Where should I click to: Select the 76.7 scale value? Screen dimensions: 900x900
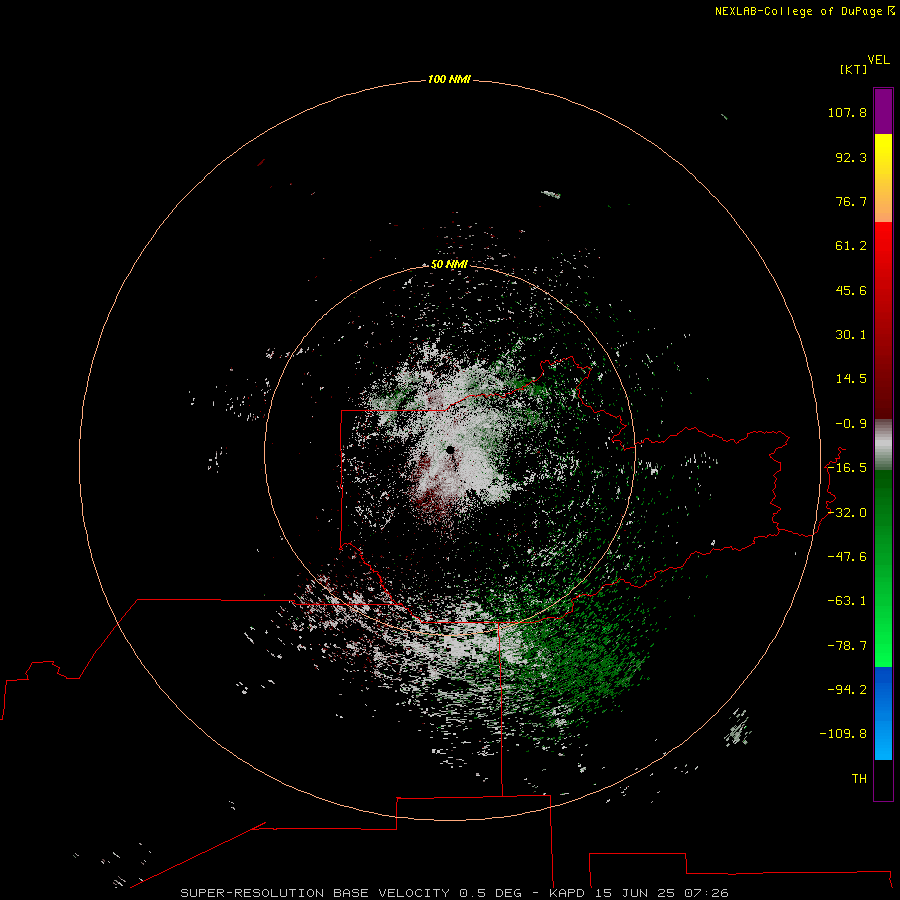pyautogui.click(x=851, y=201)
